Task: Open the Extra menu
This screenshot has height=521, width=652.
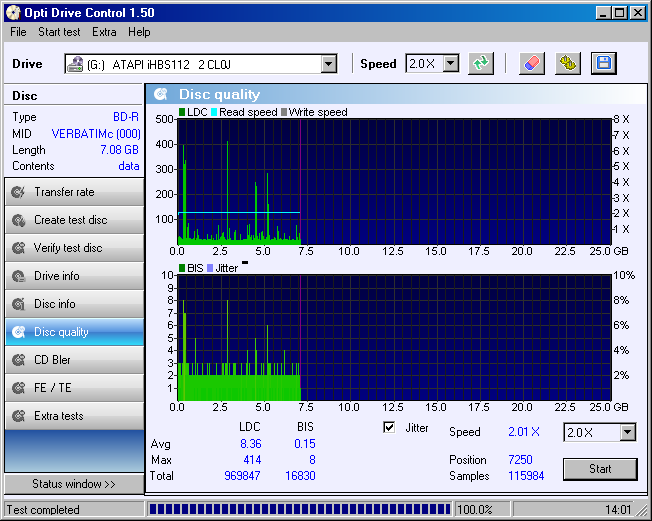Action: coord(104,32)
